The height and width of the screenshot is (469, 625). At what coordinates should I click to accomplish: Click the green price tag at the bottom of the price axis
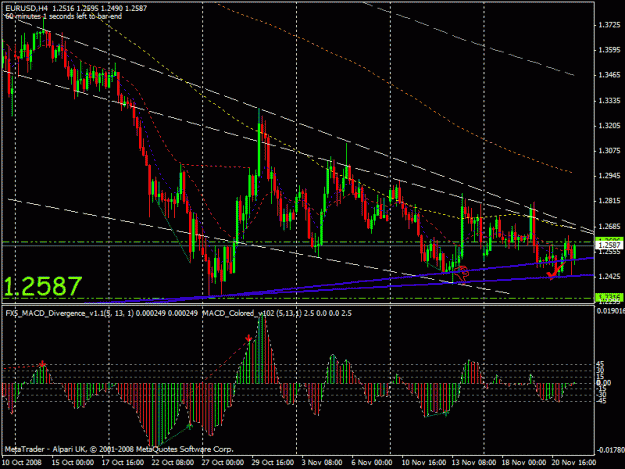click(x=609, y=297)
